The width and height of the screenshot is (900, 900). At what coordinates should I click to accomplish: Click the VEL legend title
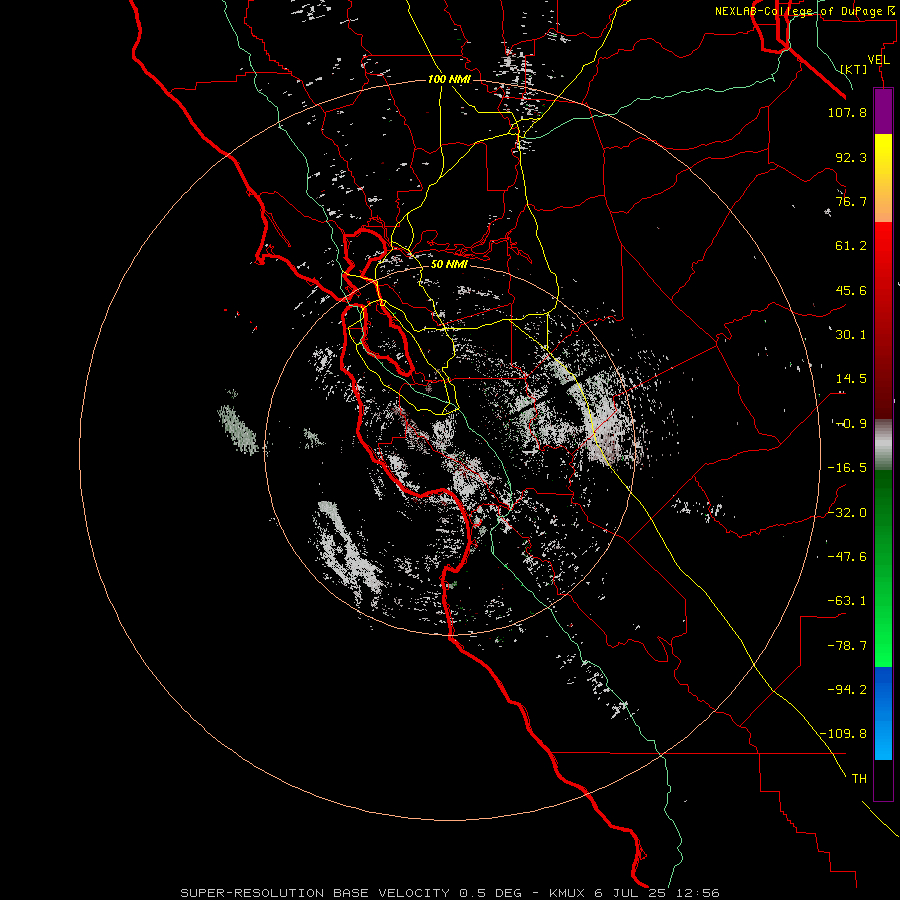(878, 60)
